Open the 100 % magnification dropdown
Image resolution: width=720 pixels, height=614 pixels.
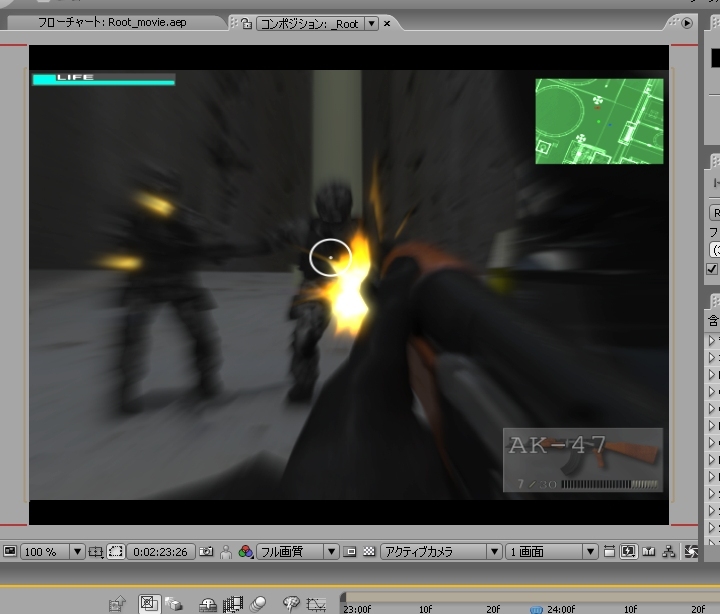52,552
